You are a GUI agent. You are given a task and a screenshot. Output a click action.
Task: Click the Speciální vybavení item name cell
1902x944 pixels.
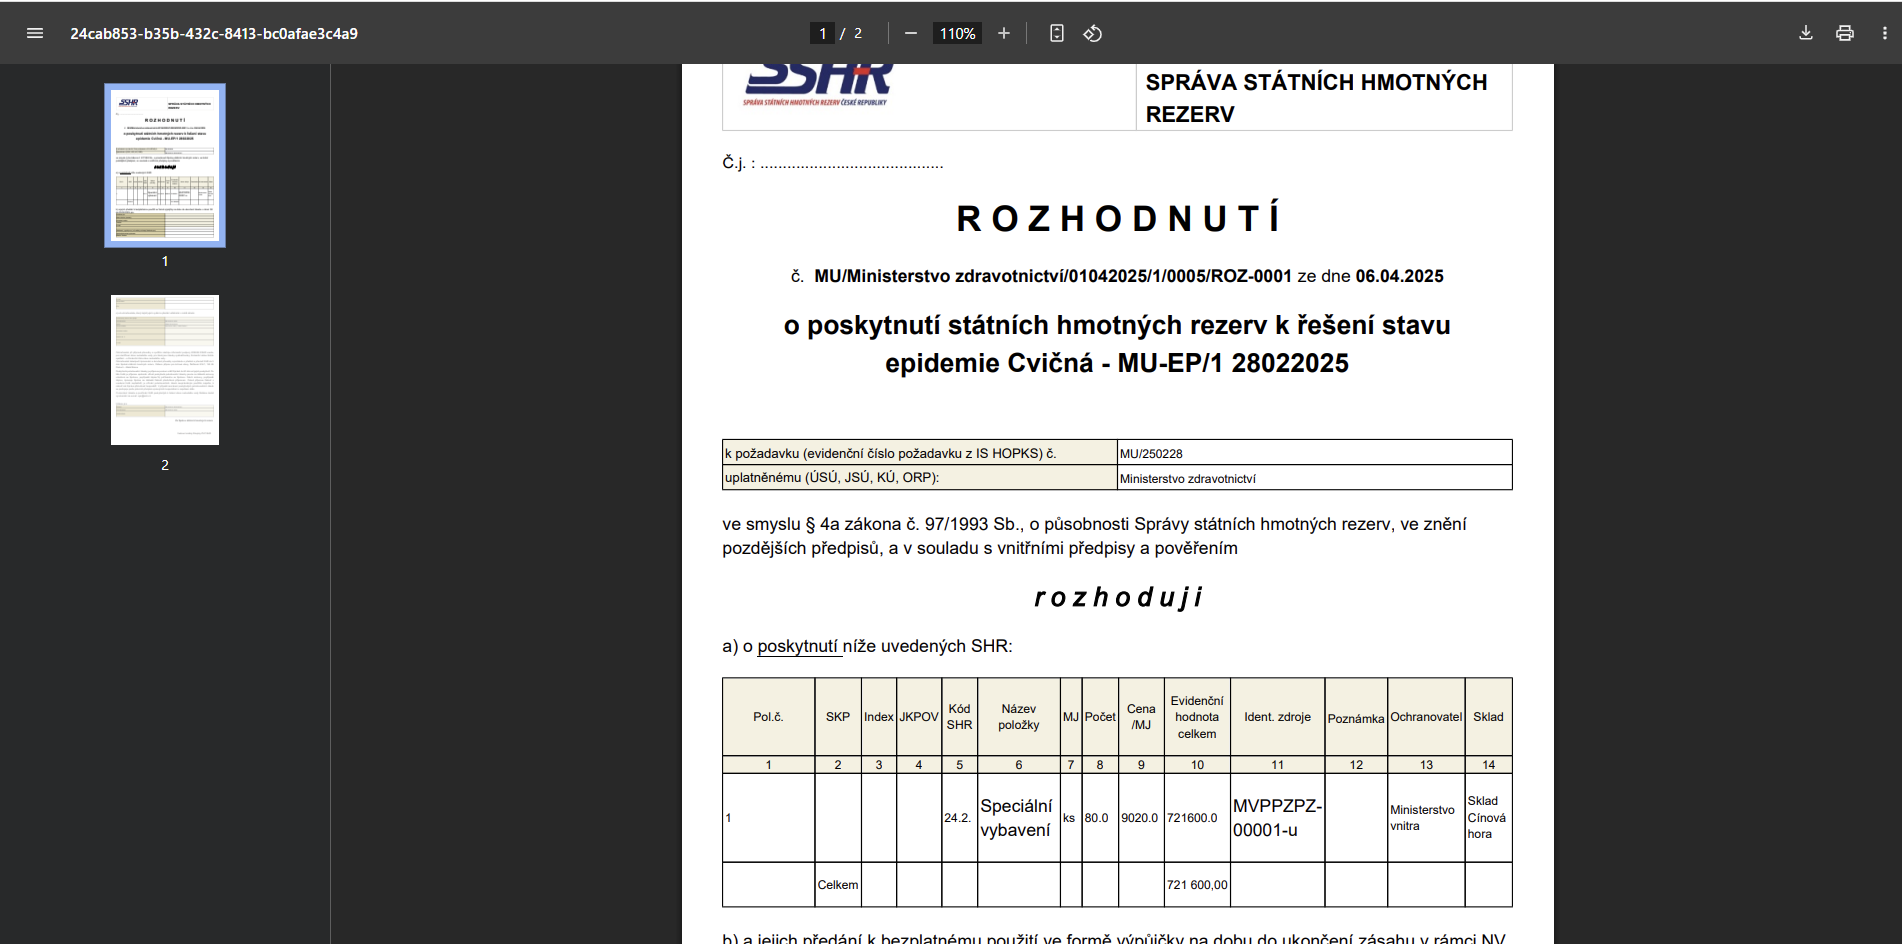pos(1017,818)
